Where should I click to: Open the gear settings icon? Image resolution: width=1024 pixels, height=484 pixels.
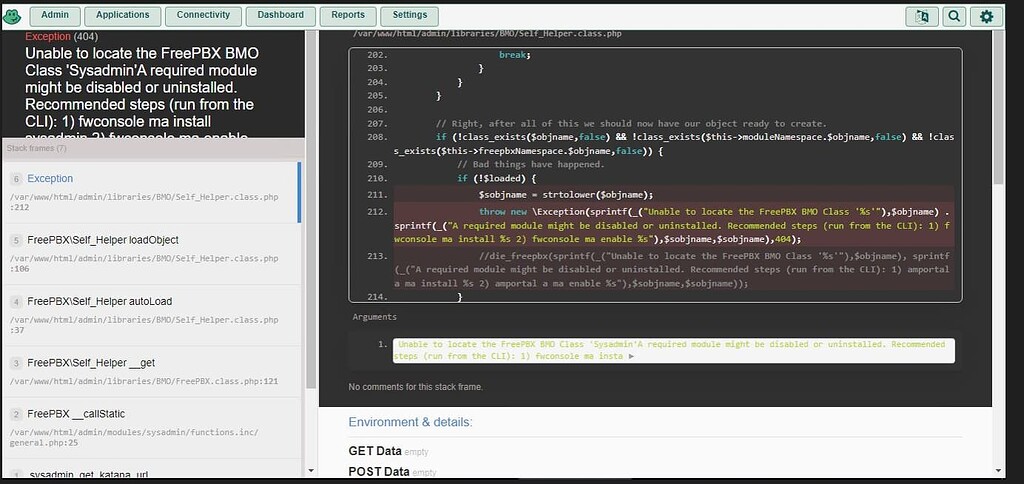tap(986, 16)
